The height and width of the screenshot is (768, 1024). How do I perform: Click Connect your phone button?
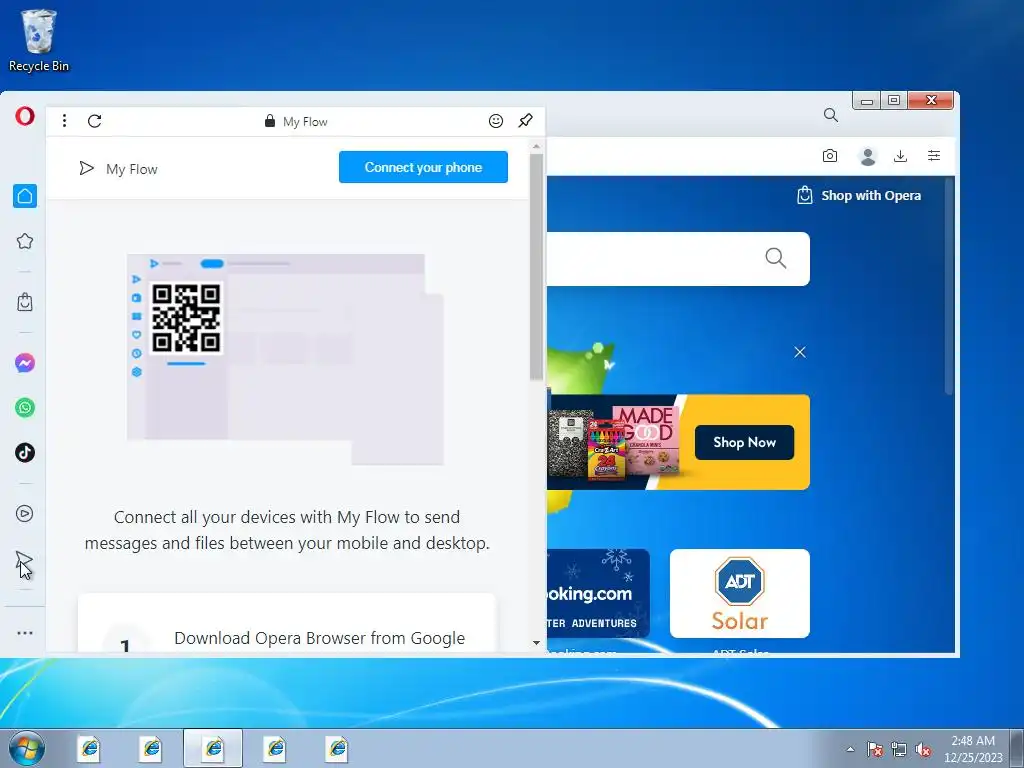pyautogui.click(x=423, y=167)
